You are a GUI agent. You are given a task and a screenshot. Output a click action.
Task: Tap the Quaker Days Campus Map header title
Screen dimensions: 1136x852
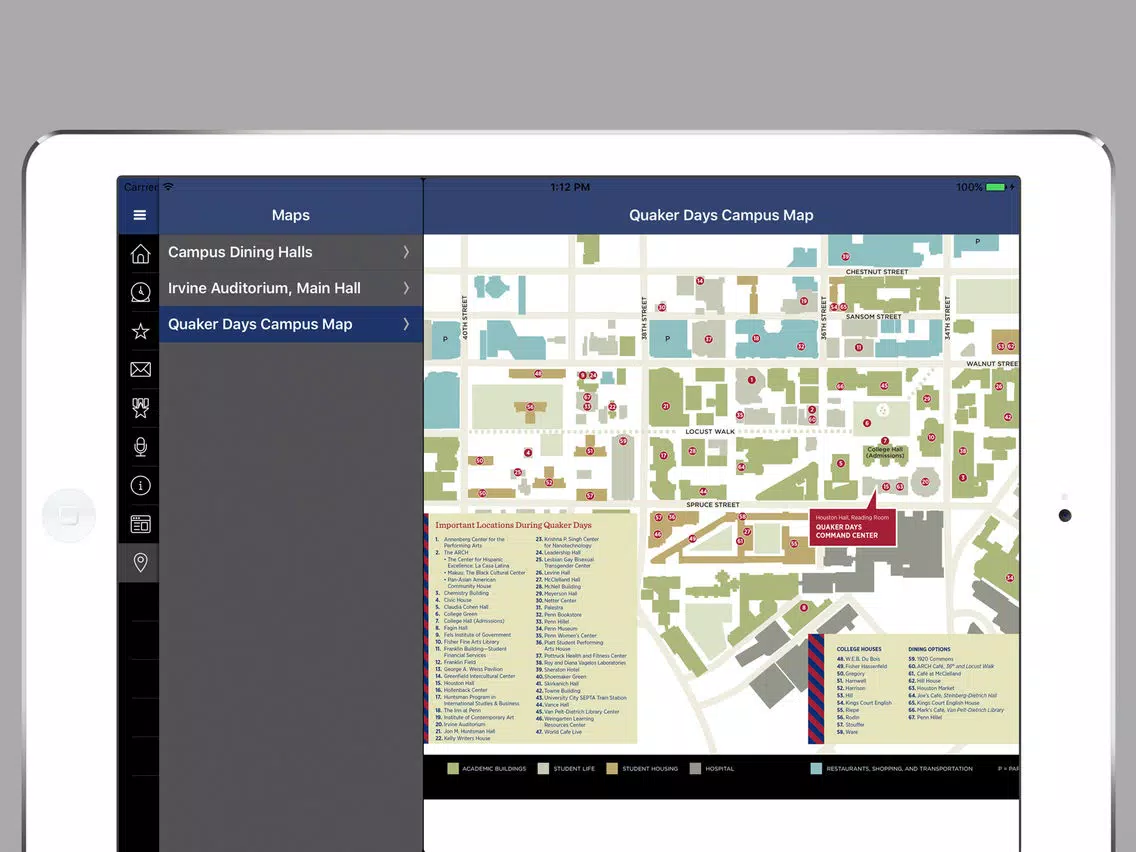[x=721, y=215]
